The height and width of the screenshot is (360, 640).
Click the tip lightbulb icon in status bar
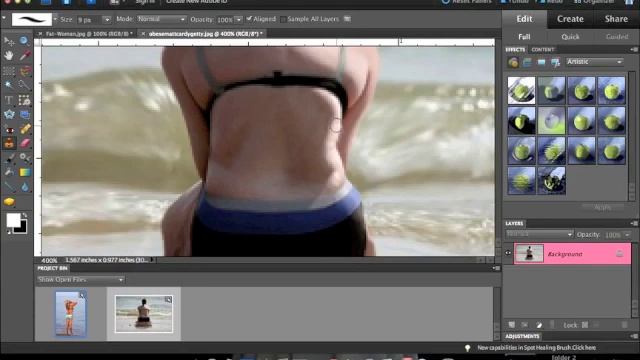click(x=467, y=348)
